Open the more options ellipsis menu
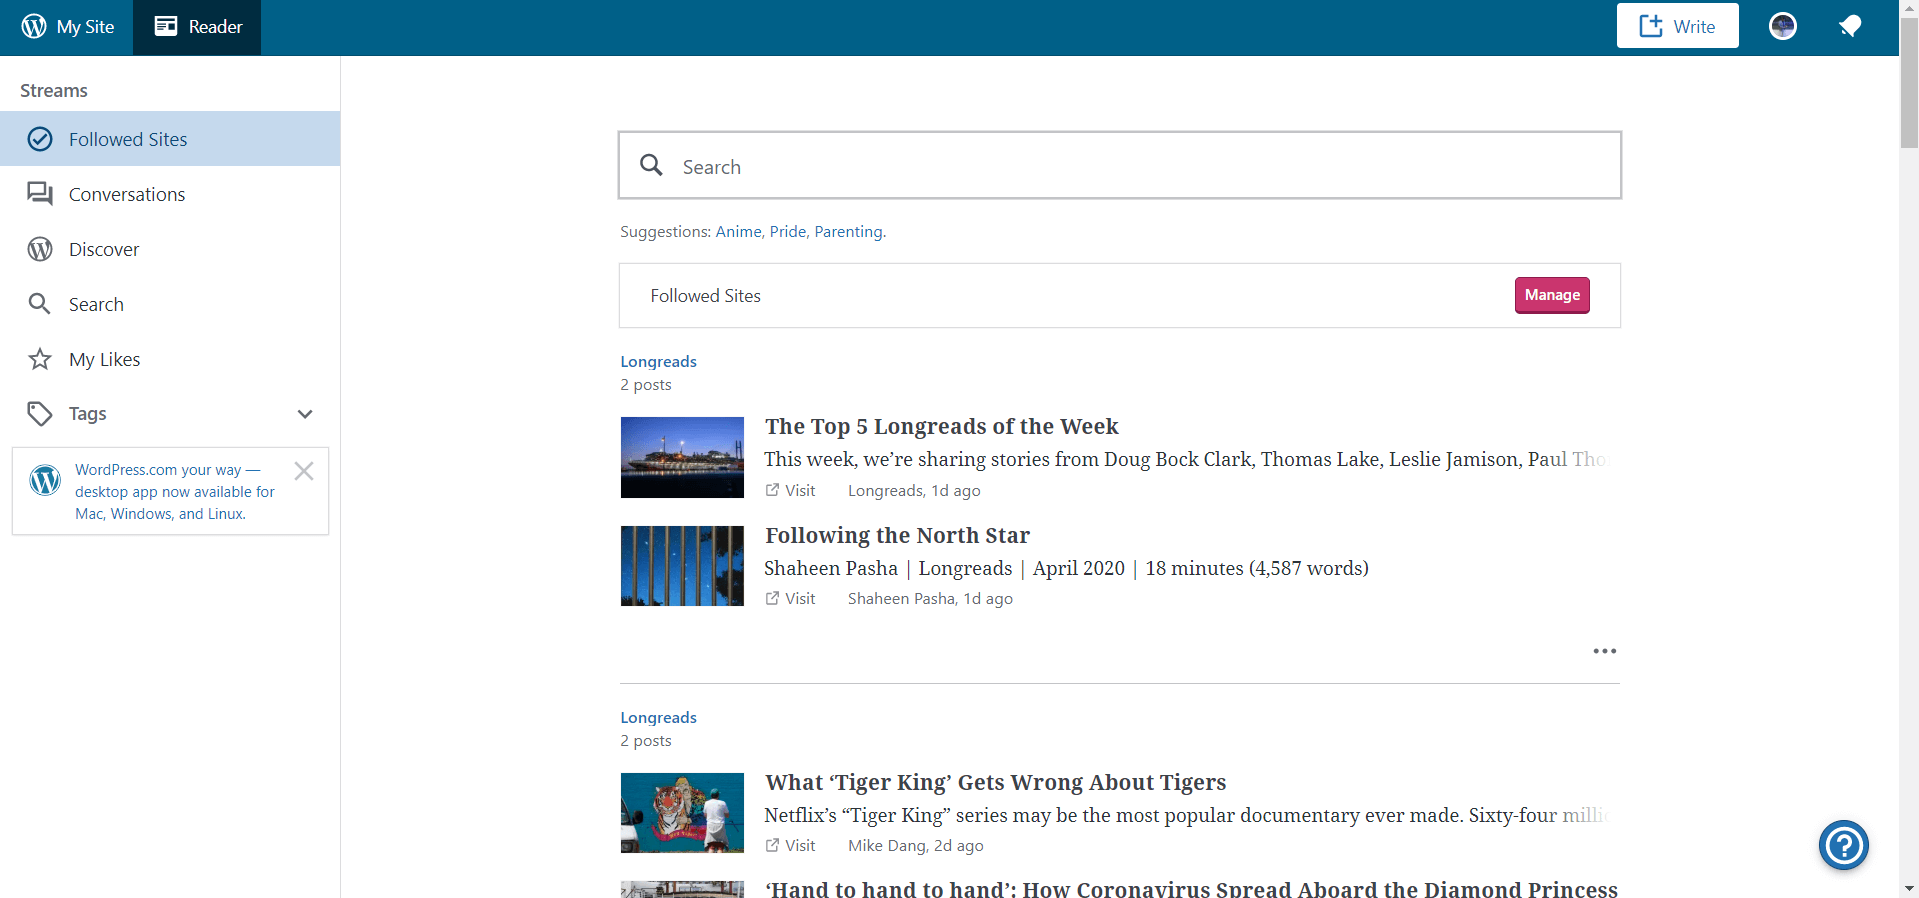 (x=1604, y=651)
